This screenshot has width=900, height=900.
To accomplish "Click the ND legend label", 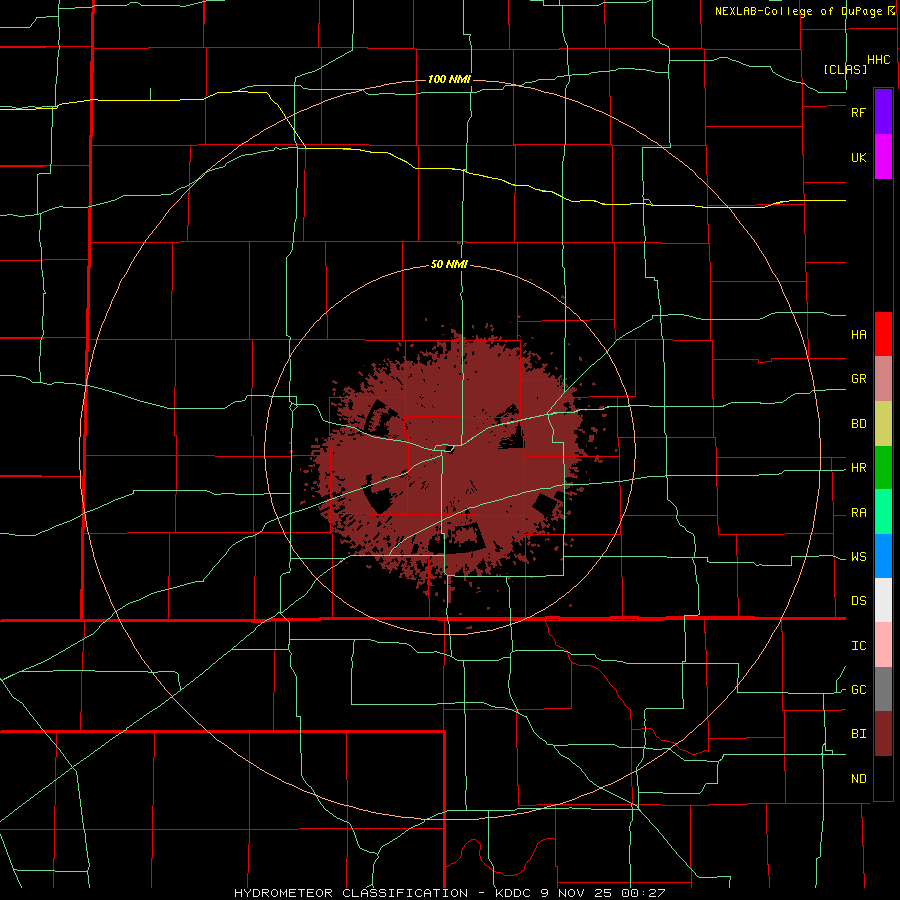I will pos(858,779).
